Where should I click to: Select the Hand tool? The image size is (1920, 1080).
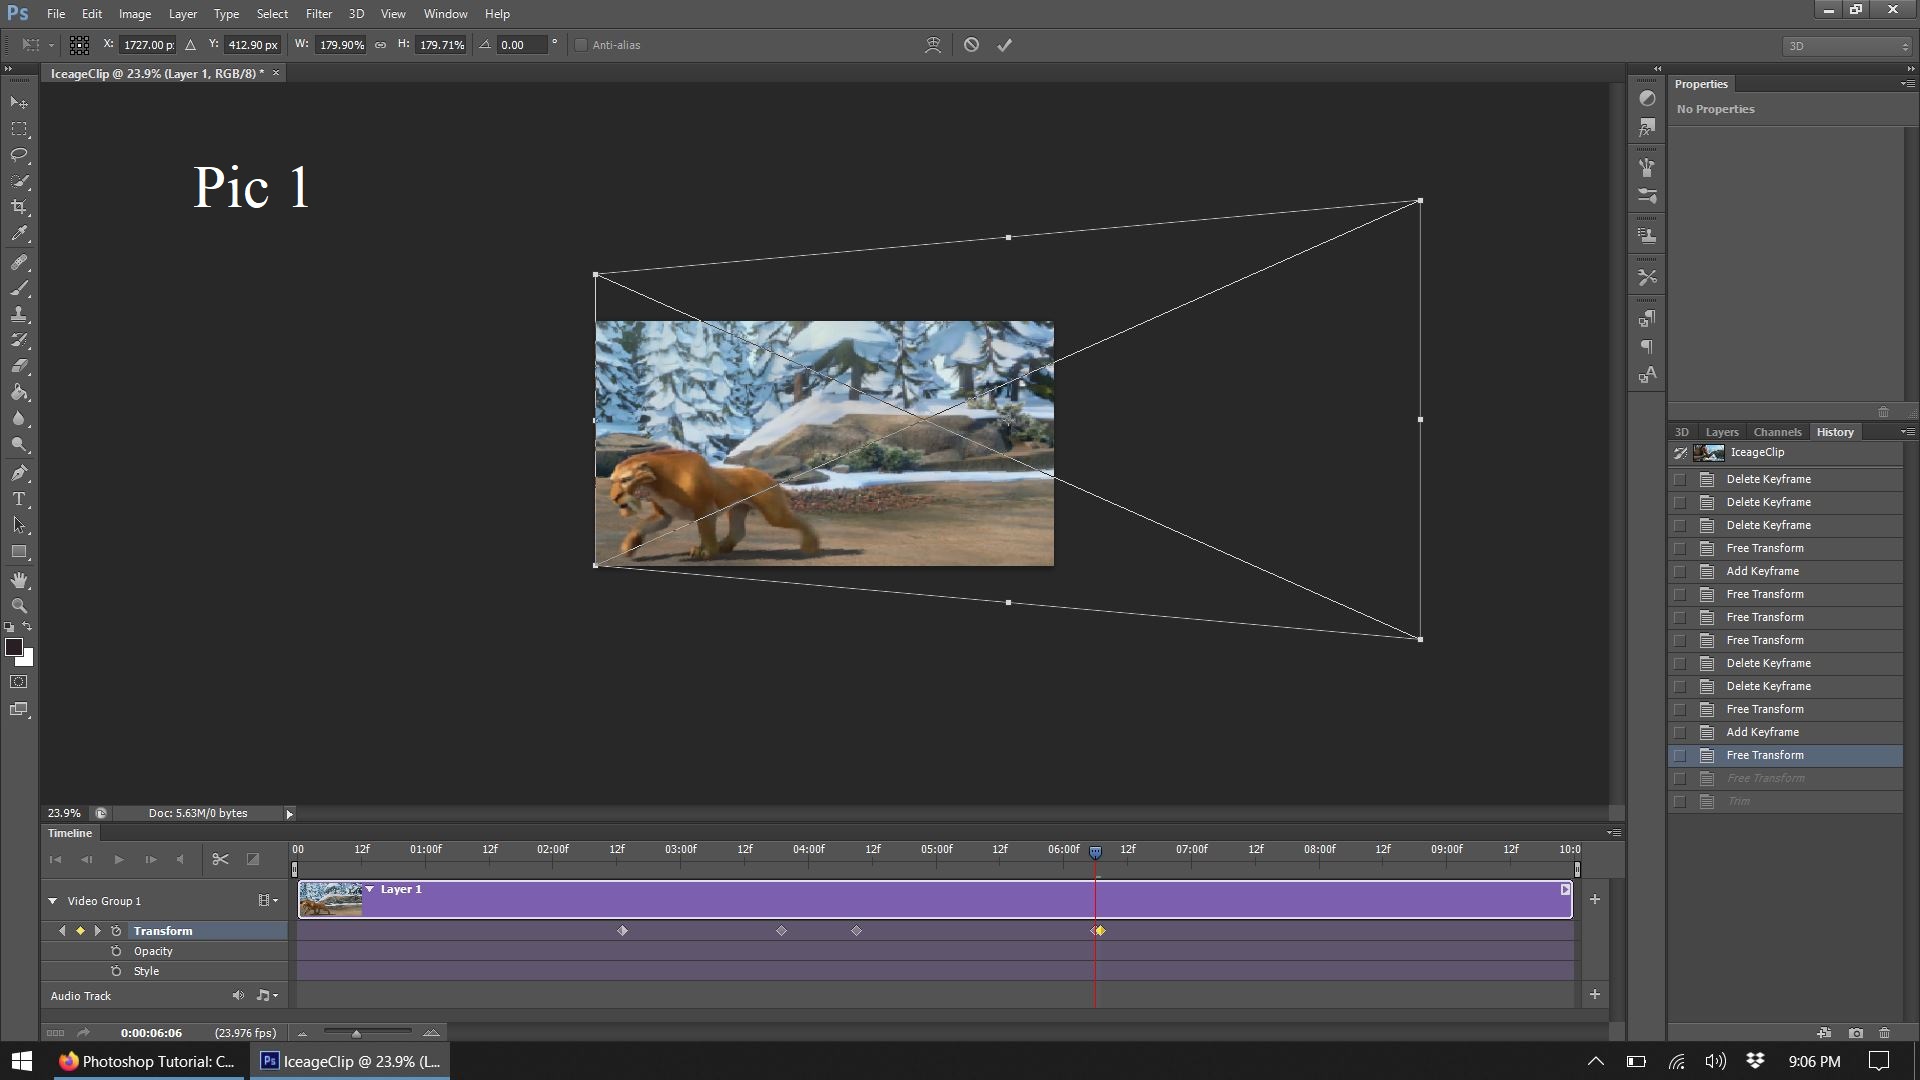click(x=18, y=580)
